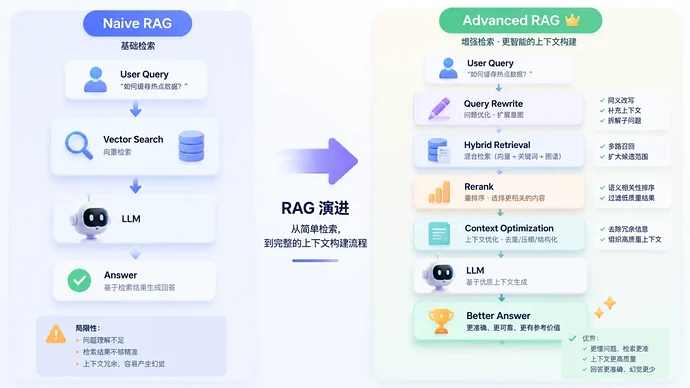Click the '局限性:' heading
Image resolution: width=690 pixels, height=388 pixels.
click(88, 328)
